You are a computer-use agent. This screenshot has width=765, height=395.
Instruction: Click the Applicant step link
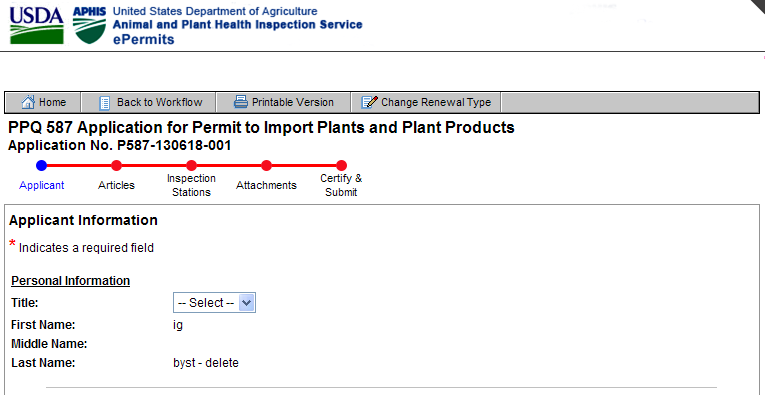pos(41,185)
